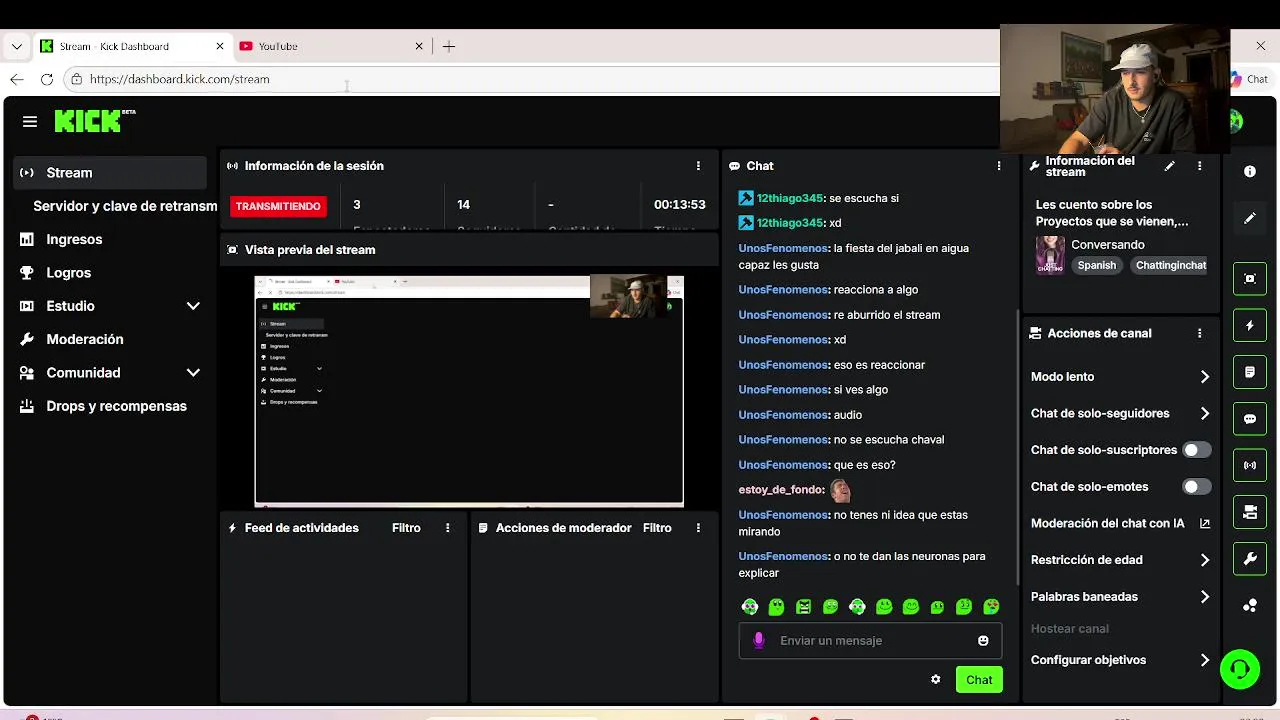Image resolution: width=1280 pixels, height=720 pixels.
Task: Insert the heart-eyes drooling green emote
Action: [991, 606]
